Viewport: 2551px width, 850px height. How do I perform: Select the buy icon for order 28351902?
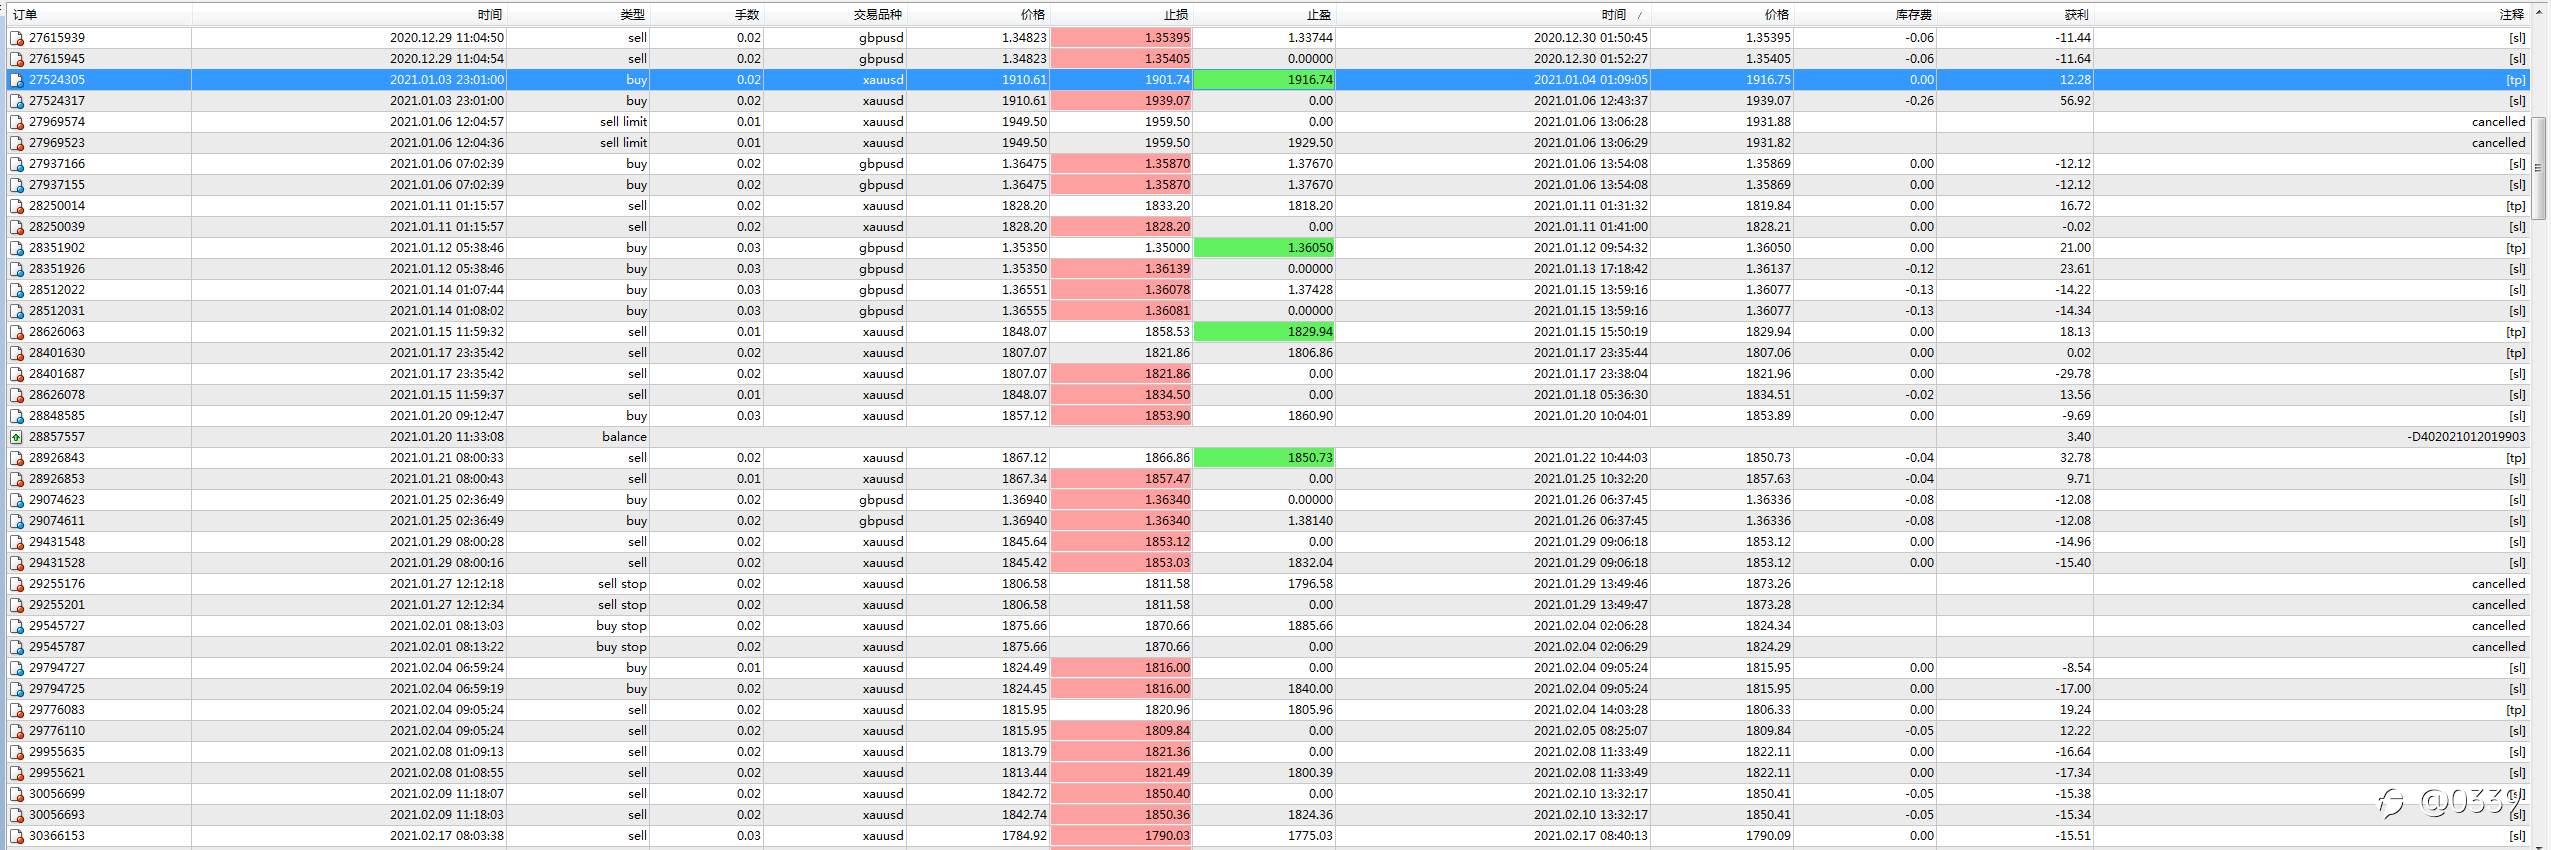(17, 248)
